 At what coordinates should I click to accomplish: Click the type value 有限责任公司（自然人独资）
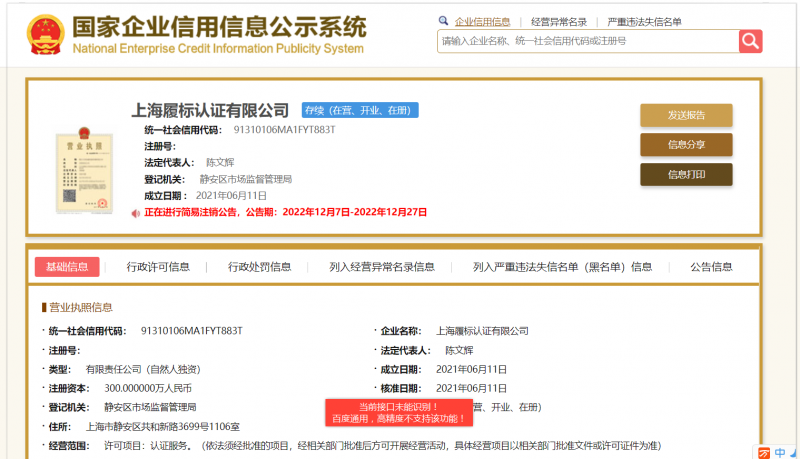pos(143,369)
